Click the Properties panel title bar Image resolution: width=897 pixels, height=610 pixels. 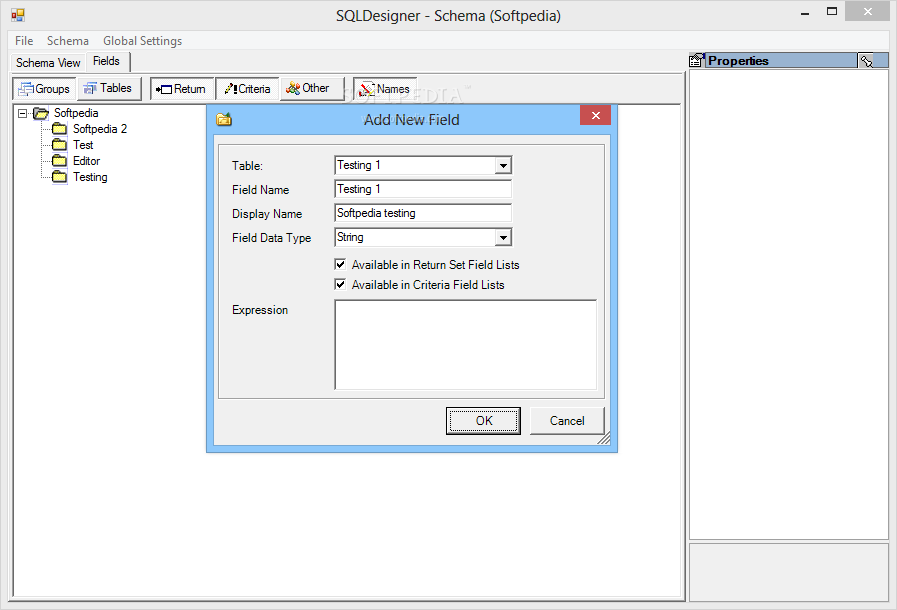pyautogui.click(x=781, y=60)
